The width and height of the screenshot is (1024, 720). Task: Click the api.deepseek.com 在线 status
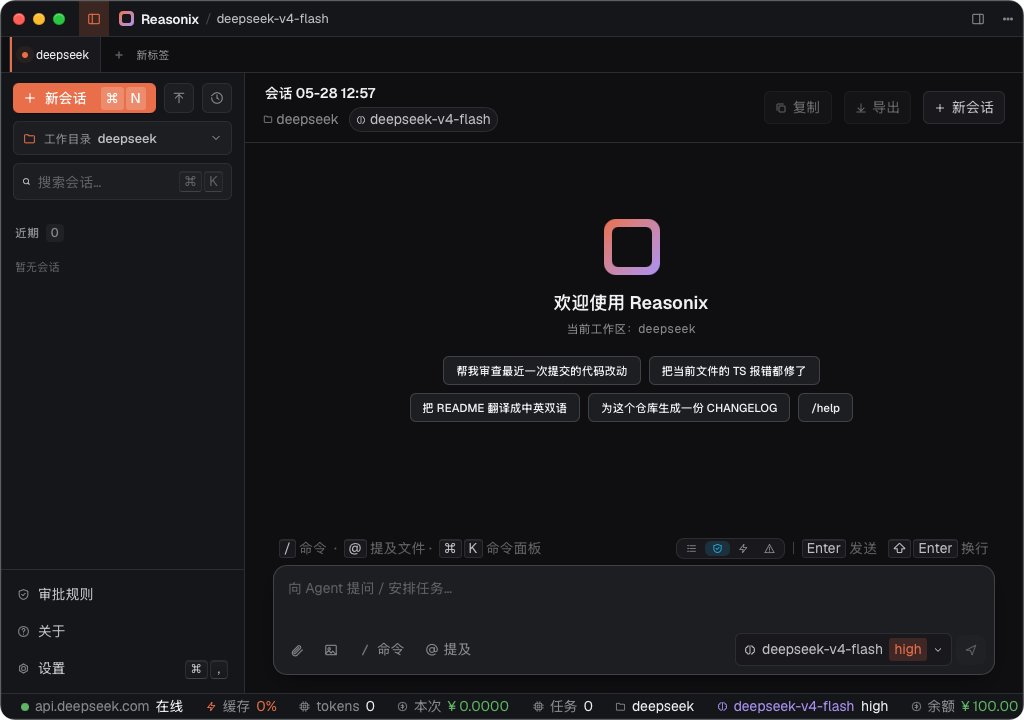click(x=102, y=706)
